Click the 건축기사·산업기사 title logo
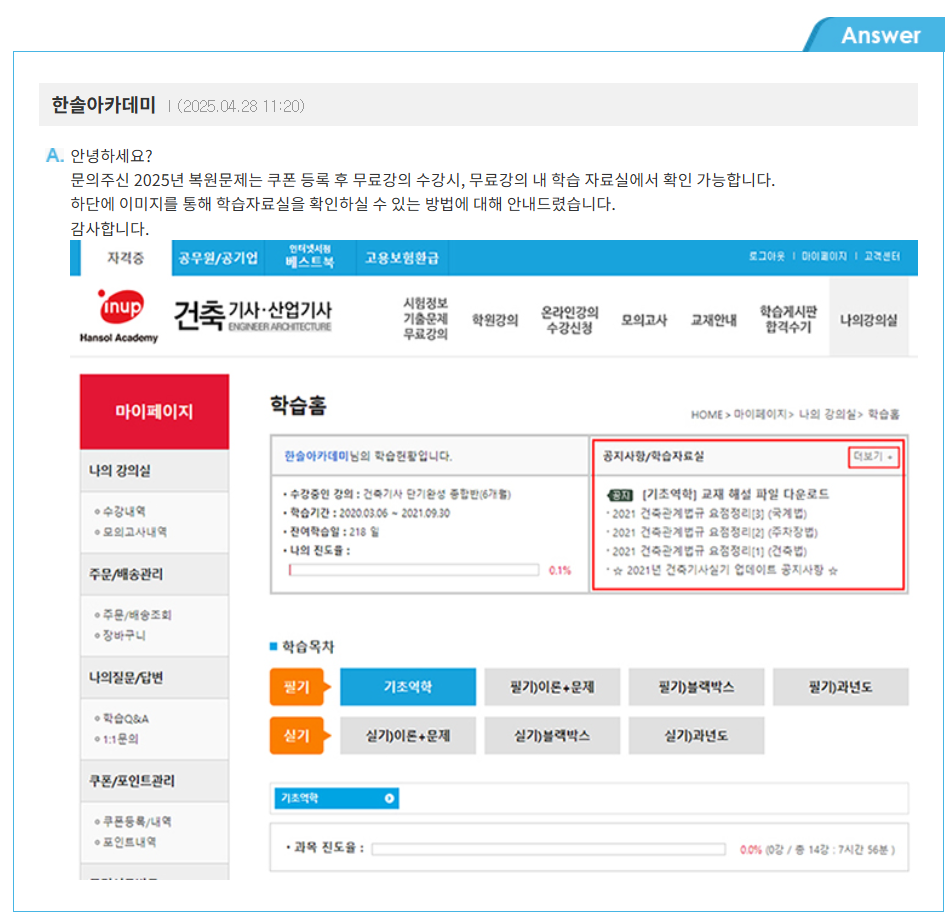 pos(253,316)
